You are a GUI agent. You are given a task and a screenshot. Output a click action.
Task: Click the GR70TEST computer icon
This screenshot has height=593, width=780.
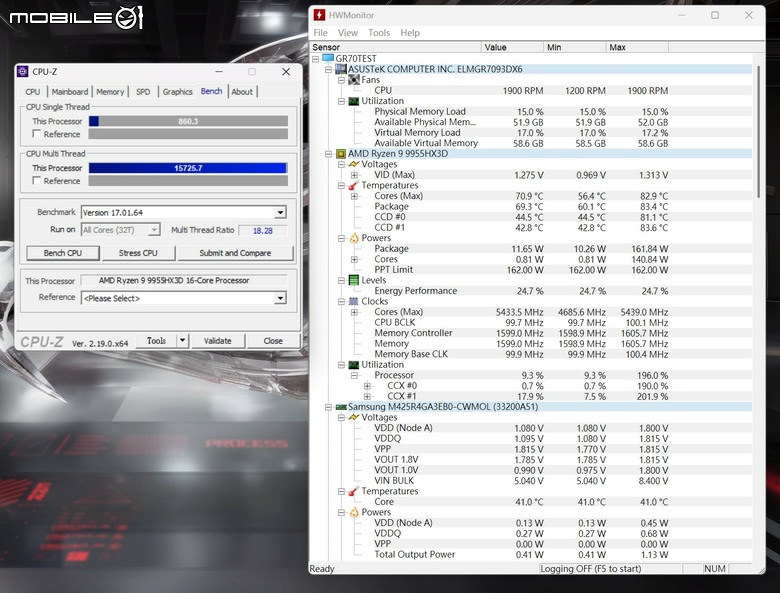pos(328,59)
